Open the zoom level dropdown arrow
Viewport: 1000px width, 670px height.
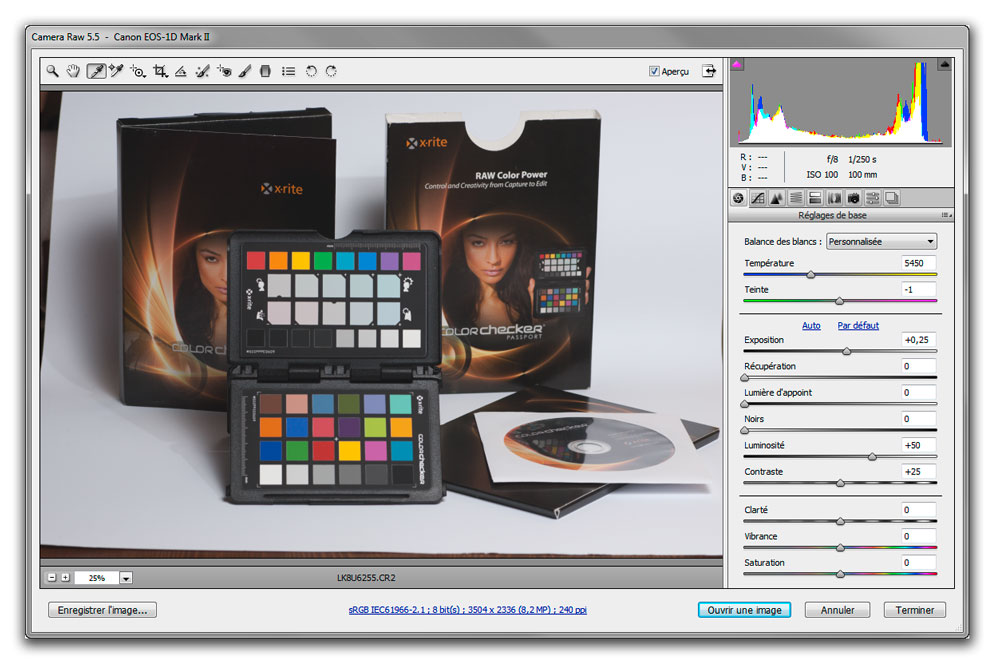[126, 578]
